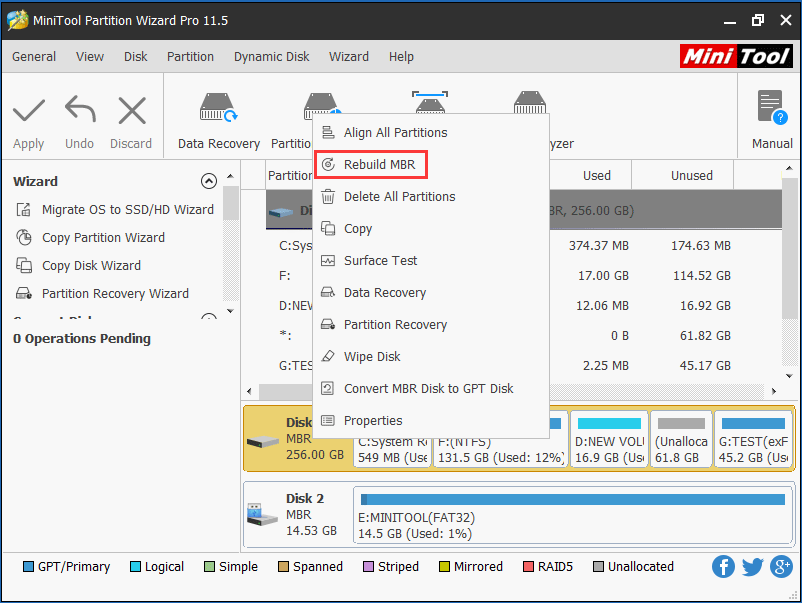Click the Partition Recovery Wizard icon
This screenshot has height=603, width=802.
pyautogui.click(x=24, y=294)
